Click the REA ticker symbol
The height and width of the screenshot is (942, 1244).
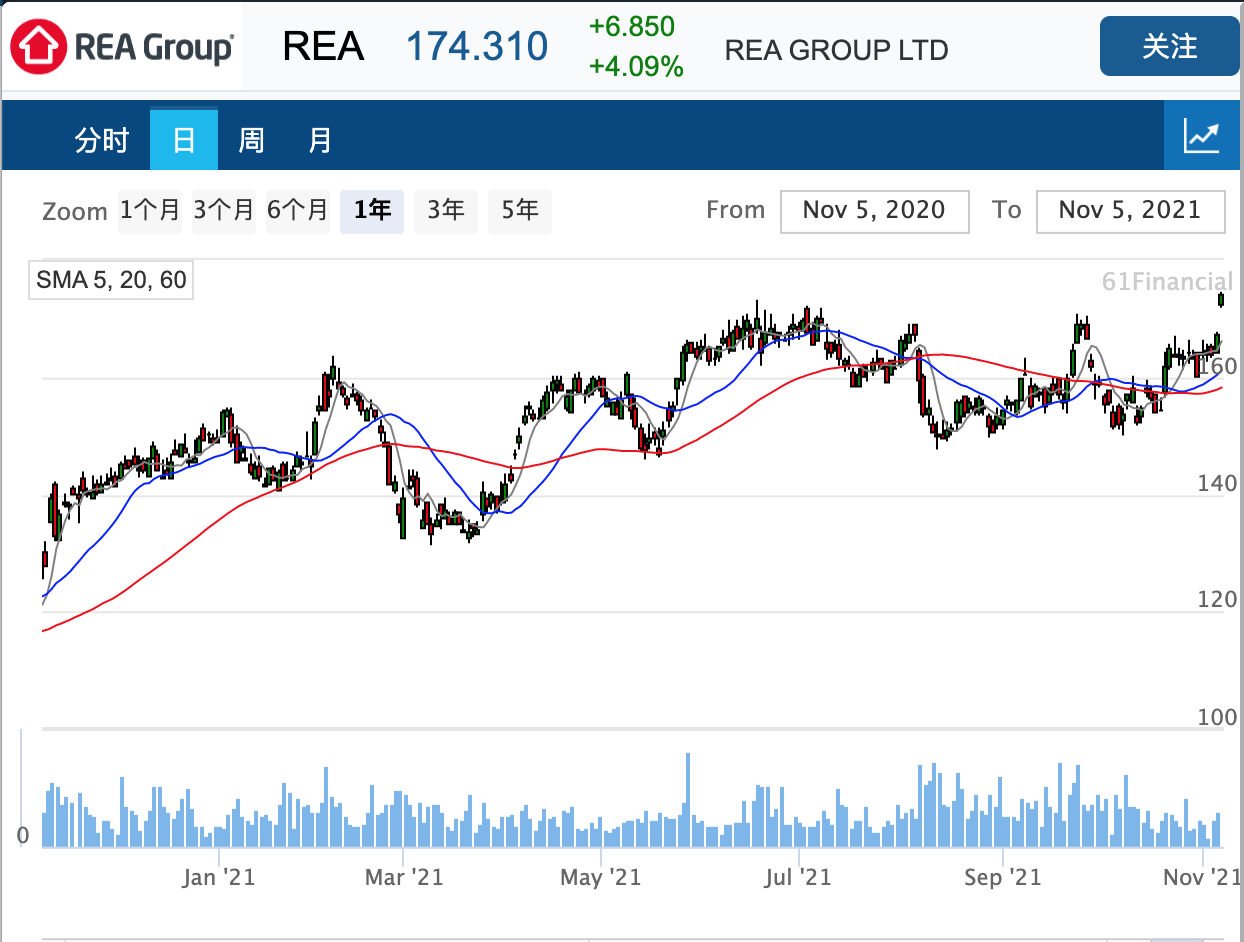tap(323, 47)
